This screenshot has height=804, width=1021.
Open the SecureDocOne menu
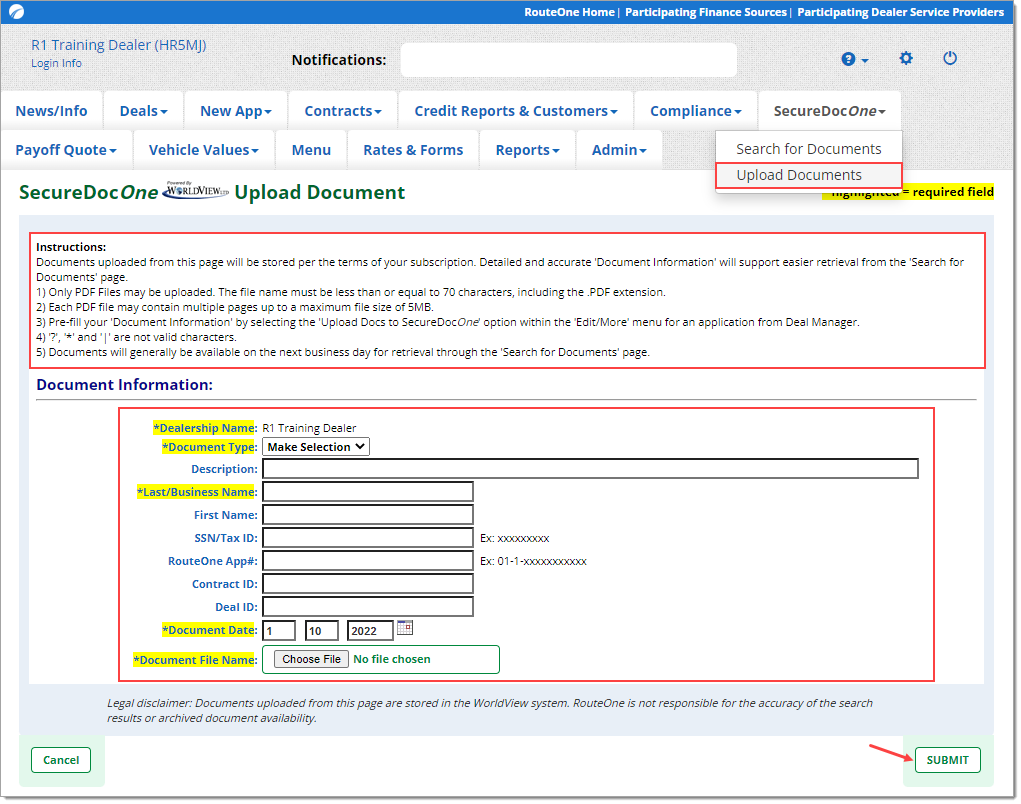(x=830, y=111)
